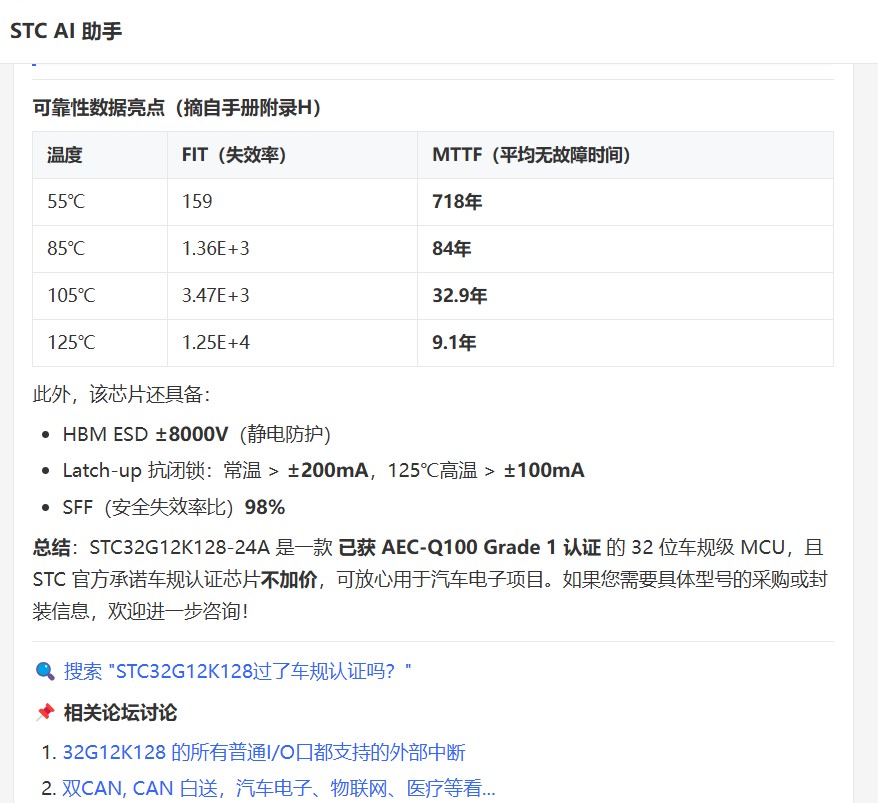
Task: Click the FIT value 1.36E+3
Action: (x=216, y=249)
